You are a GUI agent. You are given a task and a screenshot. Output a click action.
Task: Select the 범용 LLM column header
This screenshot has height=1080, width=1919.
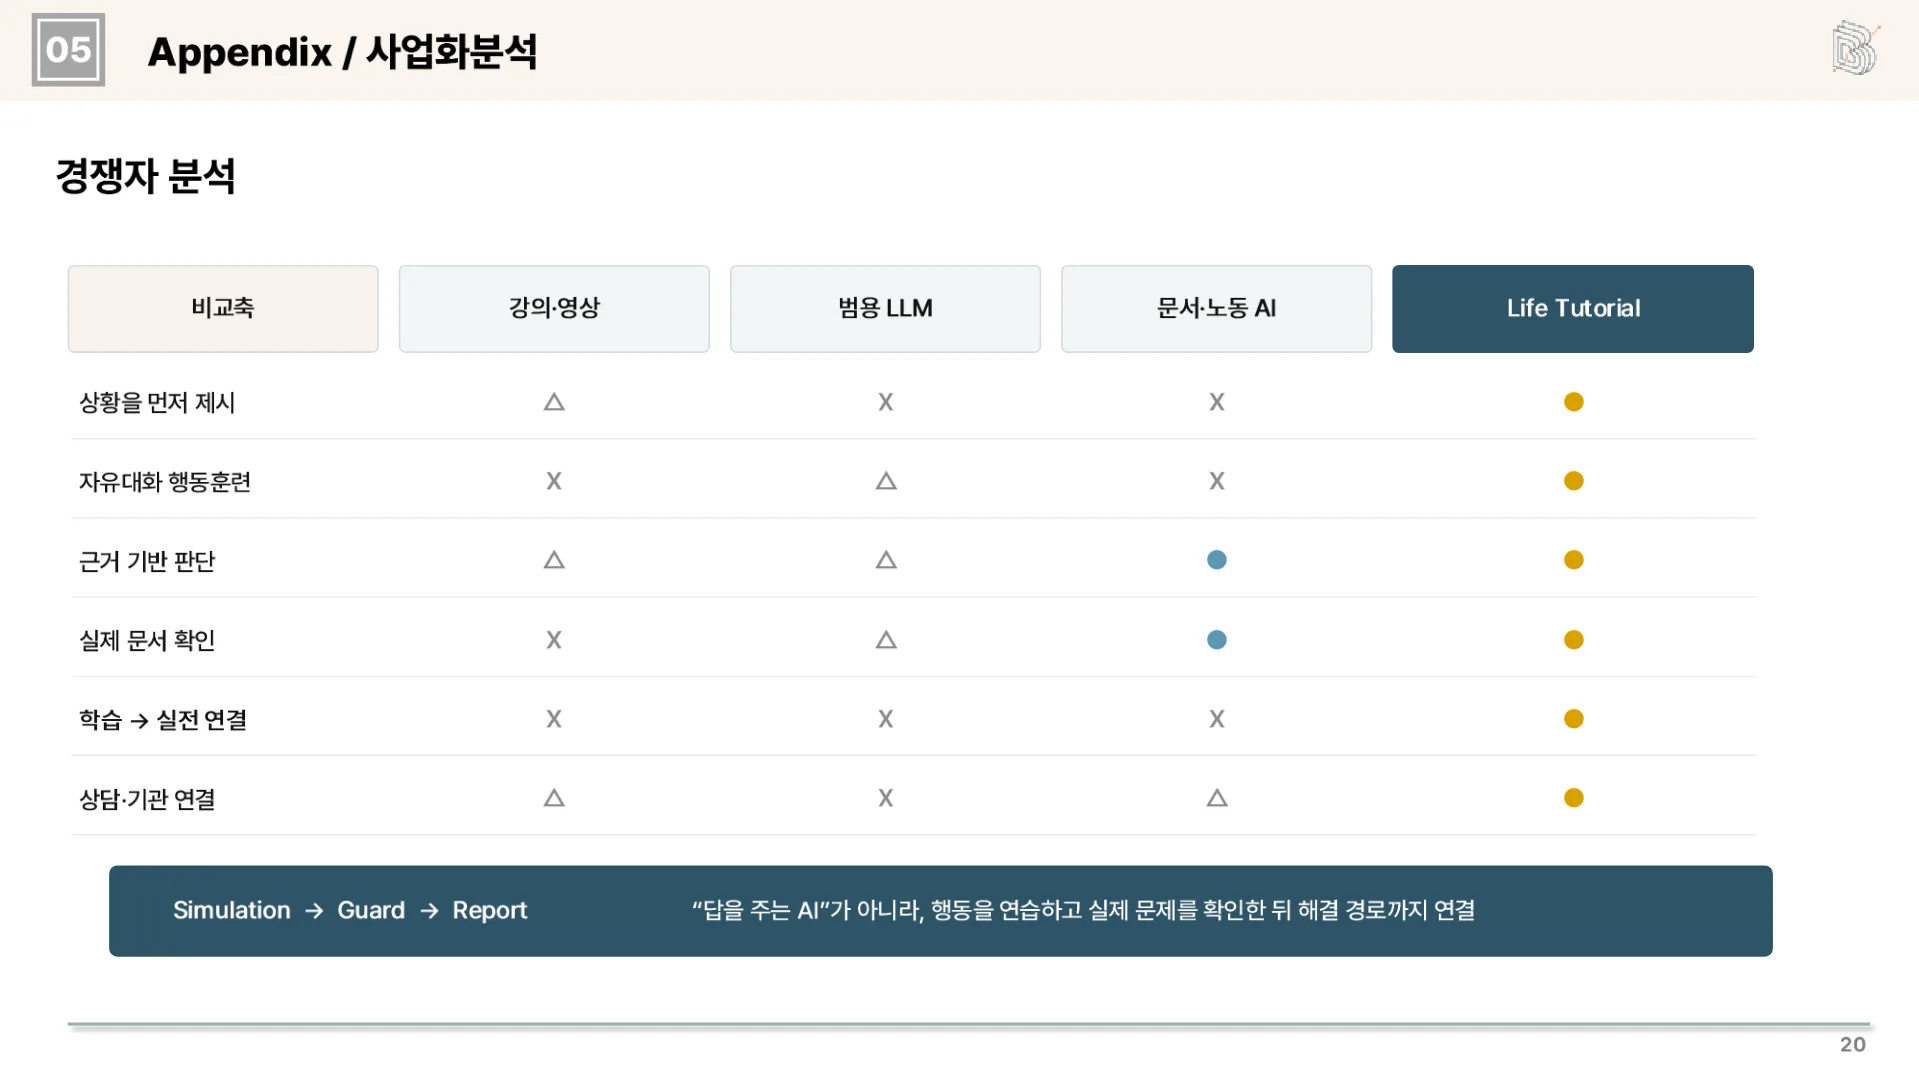(x=885, y=308)
